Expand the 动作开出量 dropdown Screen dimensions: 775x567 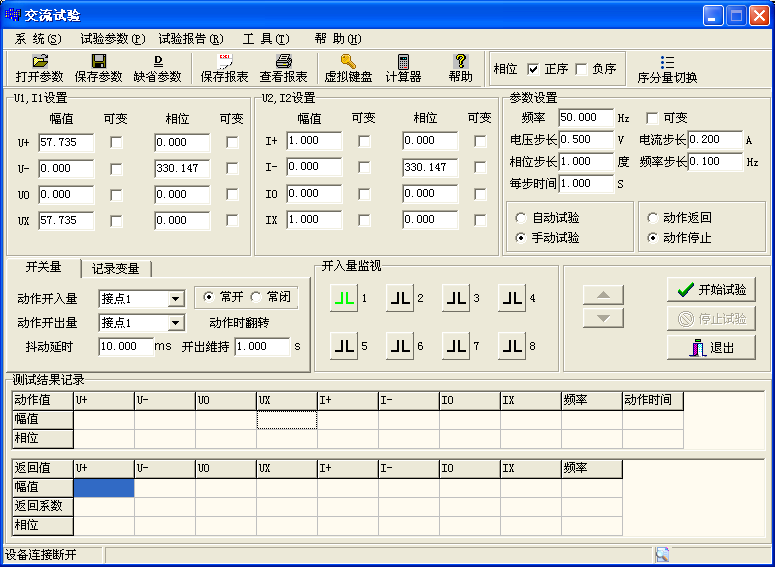click(176, 323)
